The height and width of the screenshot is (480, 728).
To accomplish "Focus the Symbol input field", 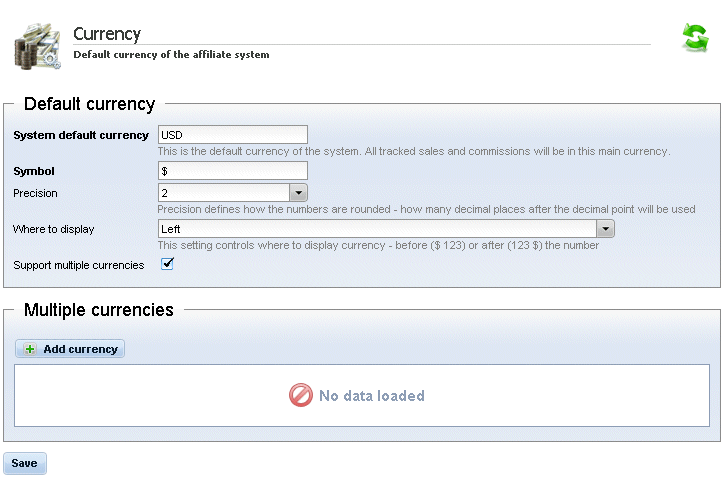I will point(233,171).
